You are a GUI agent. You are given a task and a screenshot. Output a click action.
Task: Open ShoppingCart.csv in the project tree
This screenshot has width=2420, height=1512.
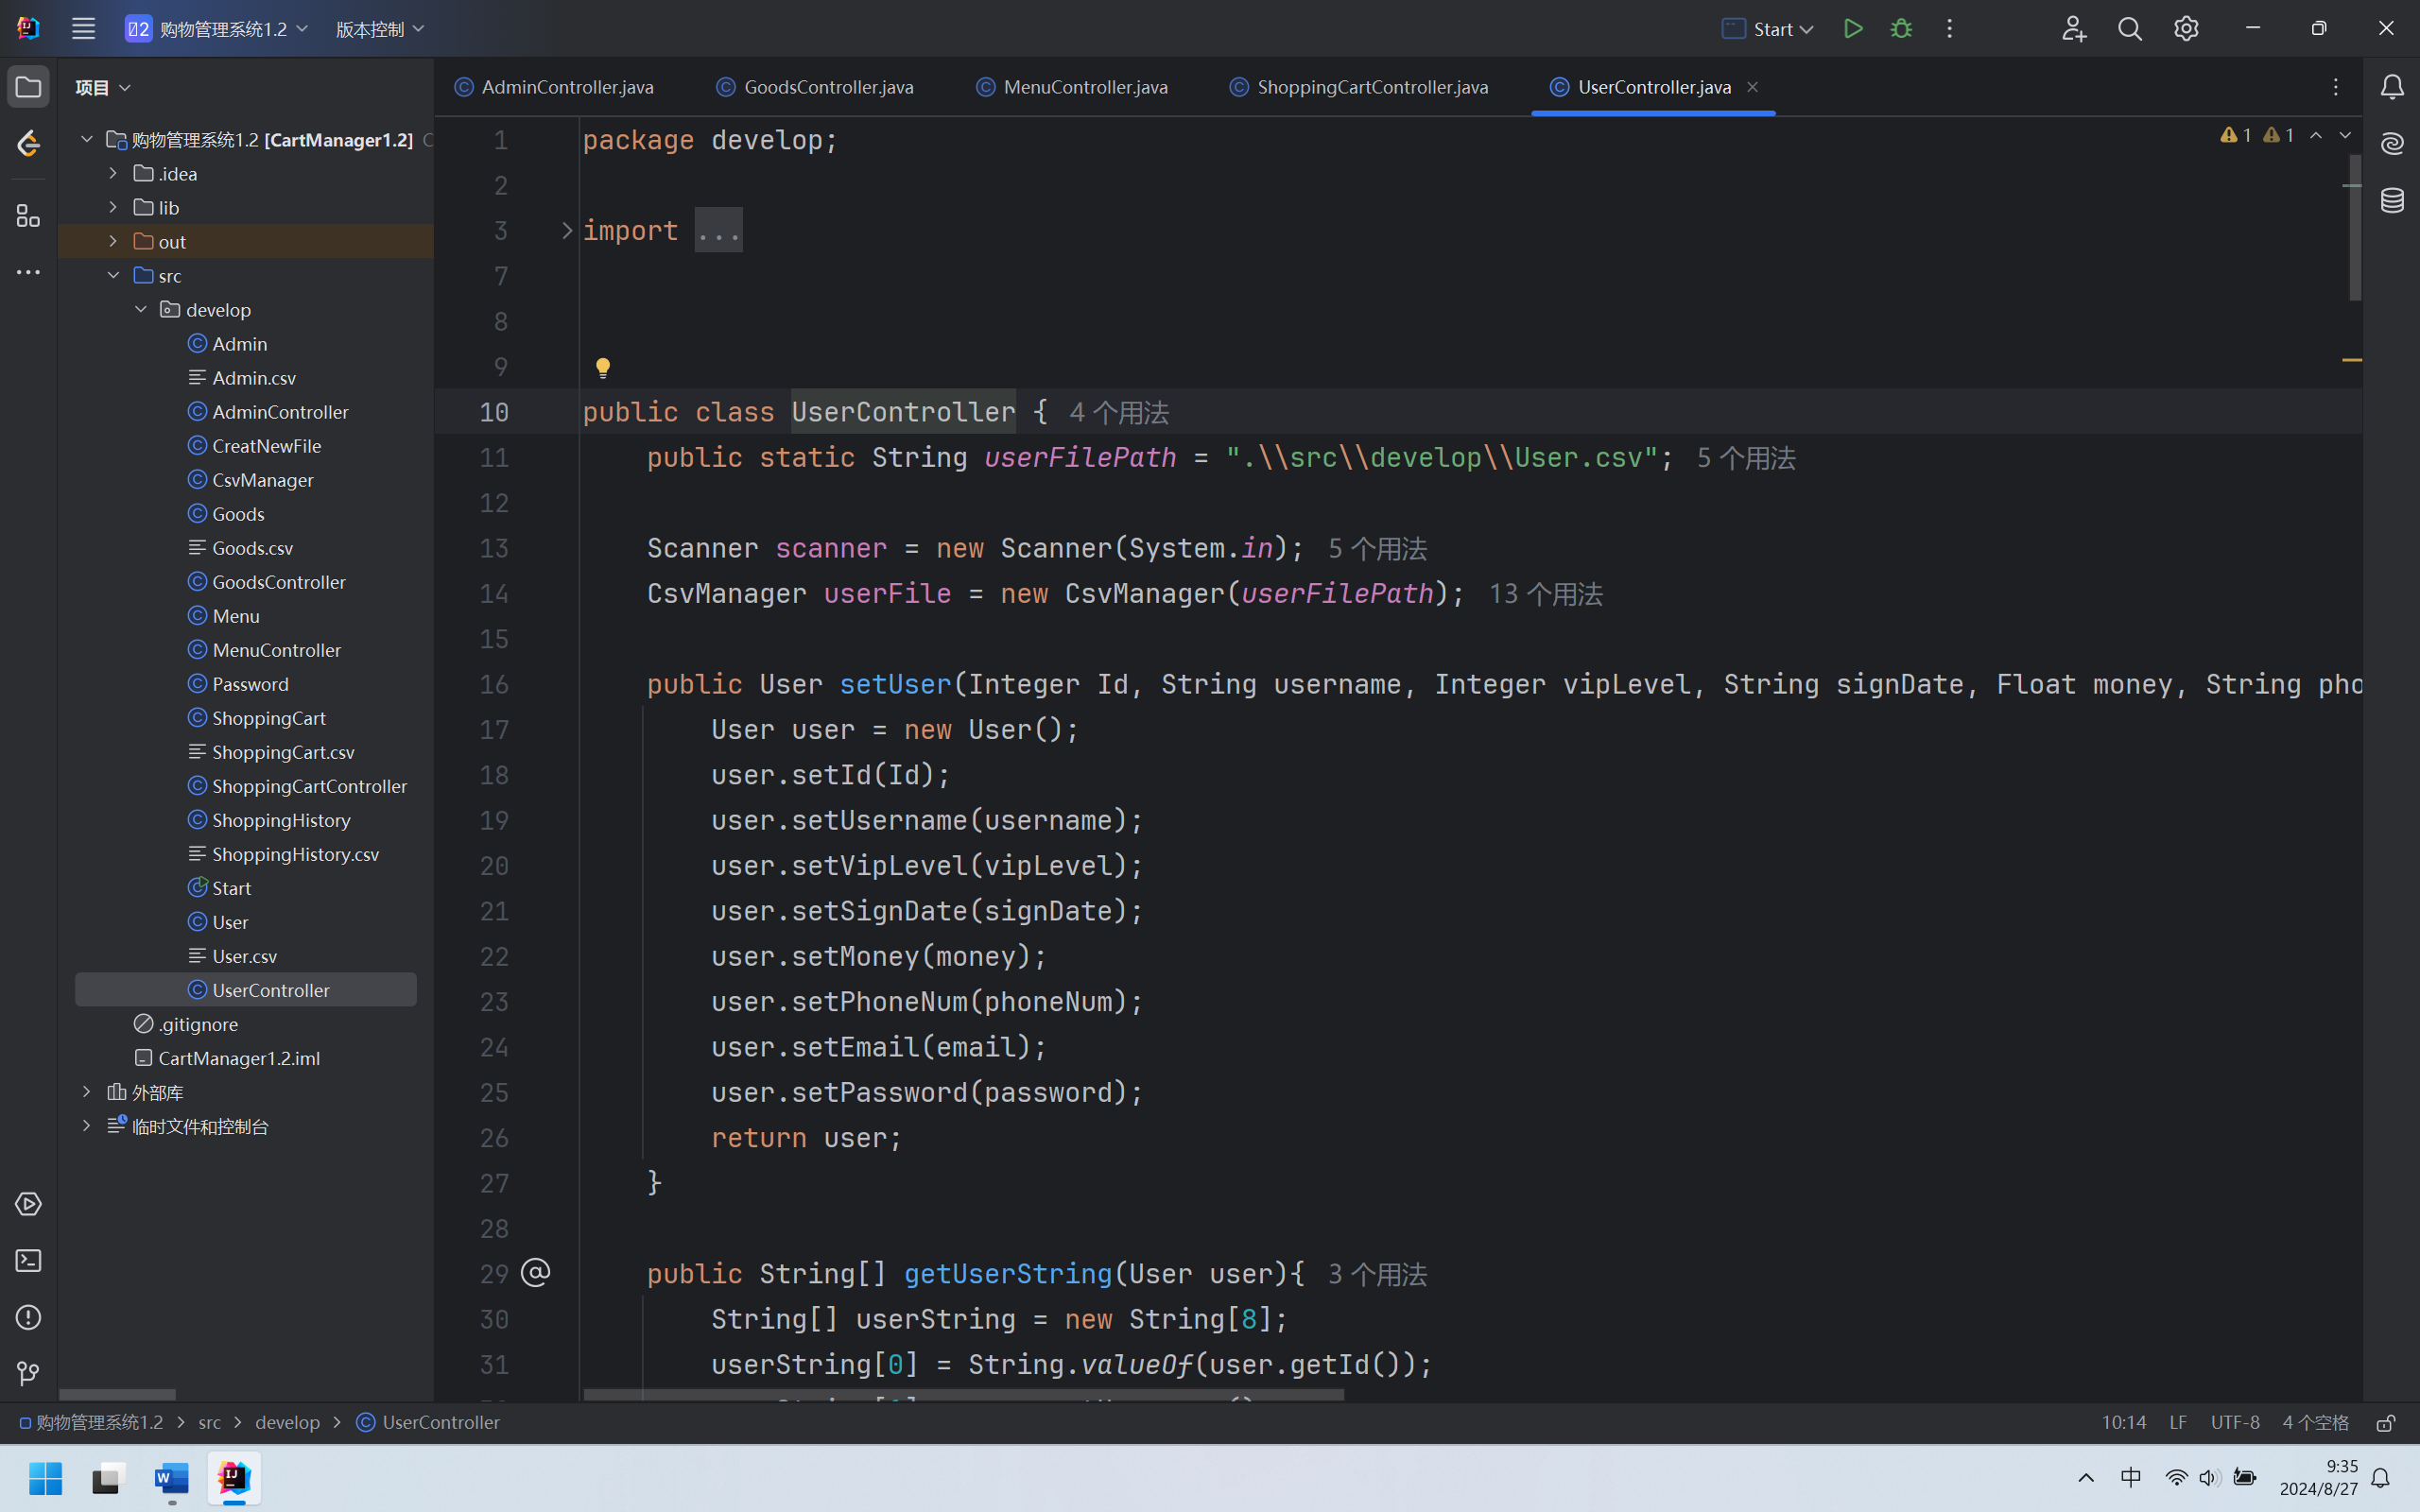click(283, 752)
